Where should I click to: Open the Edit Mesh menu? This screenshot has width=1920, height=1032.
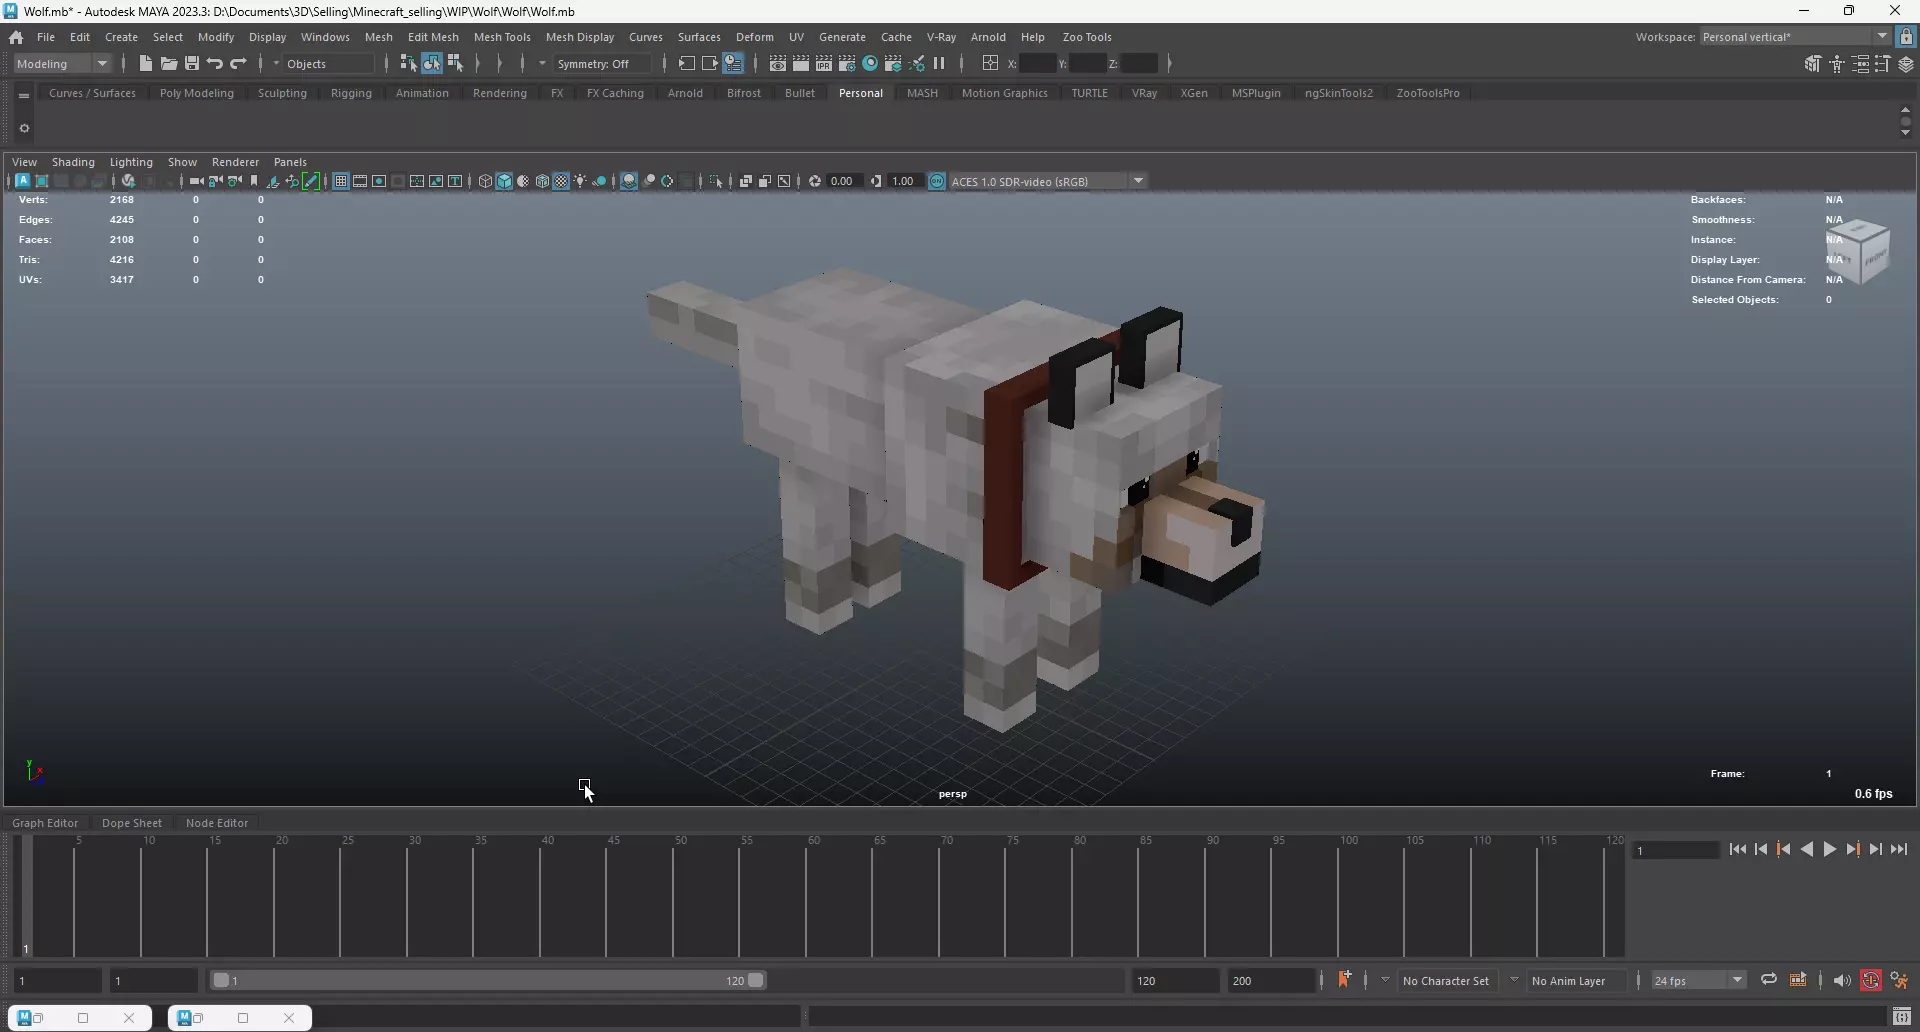433,37
